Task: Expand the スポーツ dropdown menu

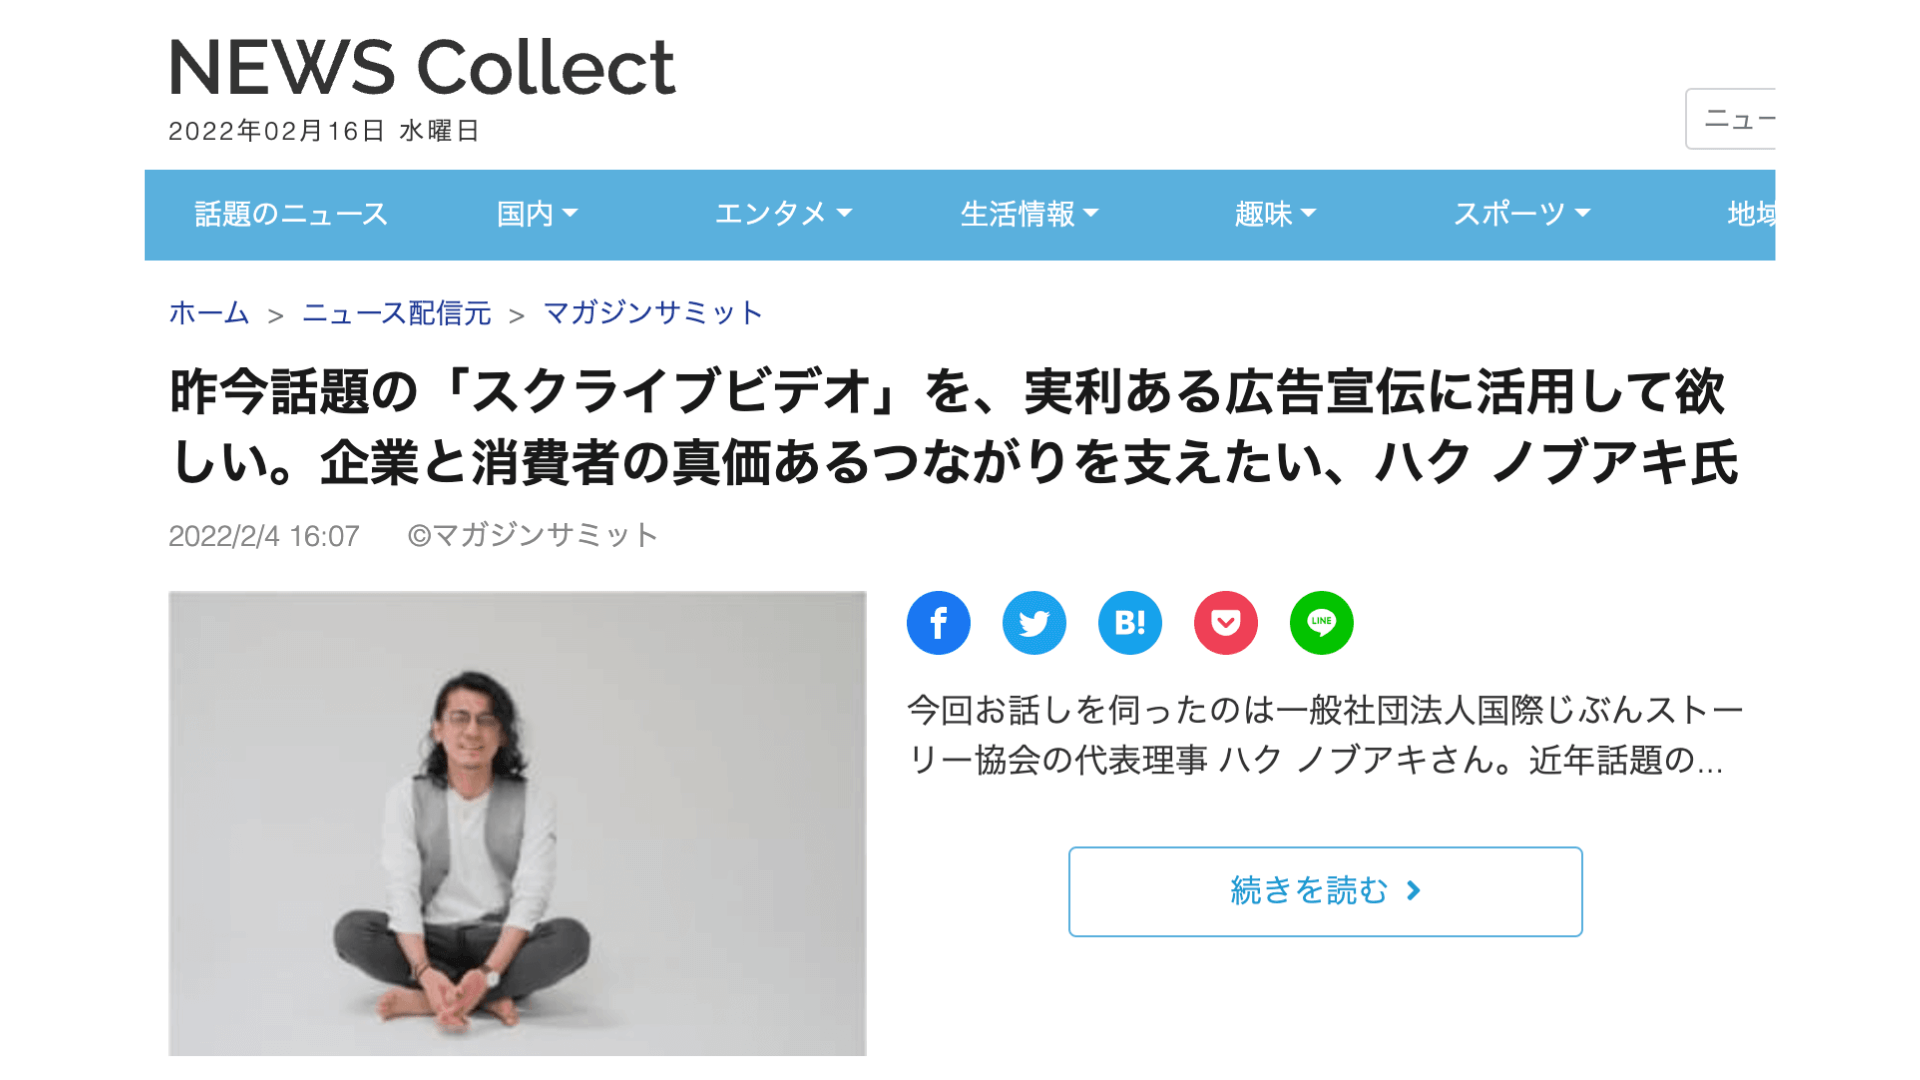Action: tap(1521, 214)
